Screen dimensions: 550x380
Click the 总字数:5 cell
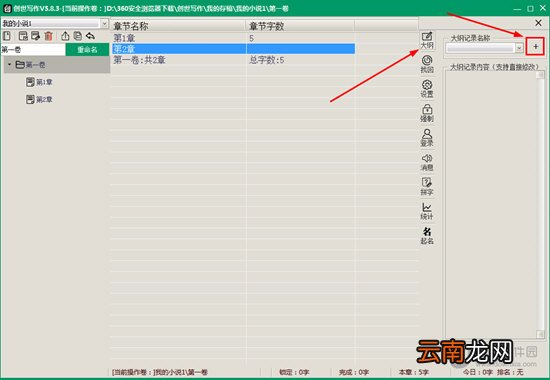click(267, 60)
